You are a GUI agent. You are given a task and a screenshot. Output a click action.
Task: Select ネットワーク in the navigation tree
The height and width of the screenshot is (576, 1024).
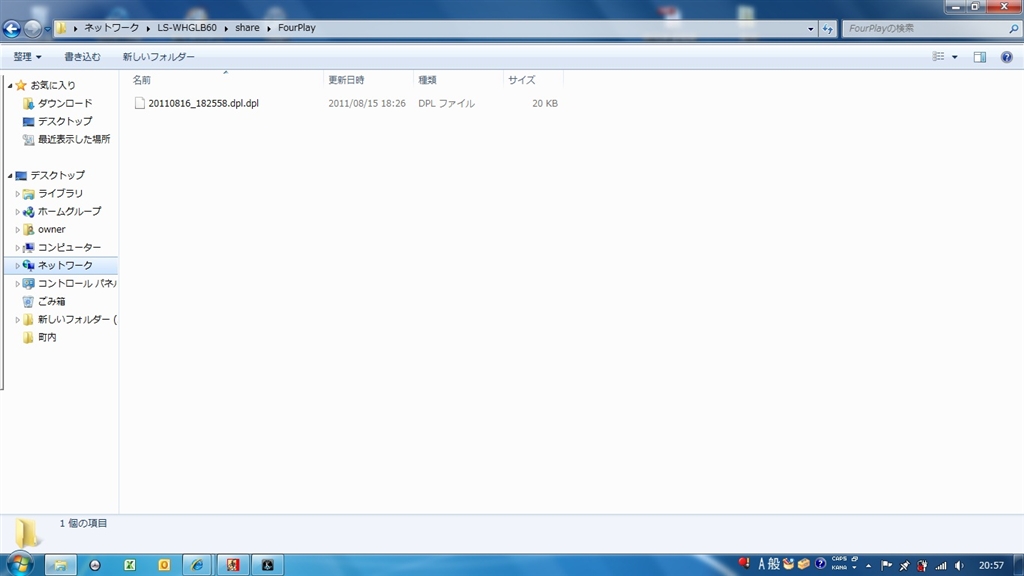tap(65, 265)
